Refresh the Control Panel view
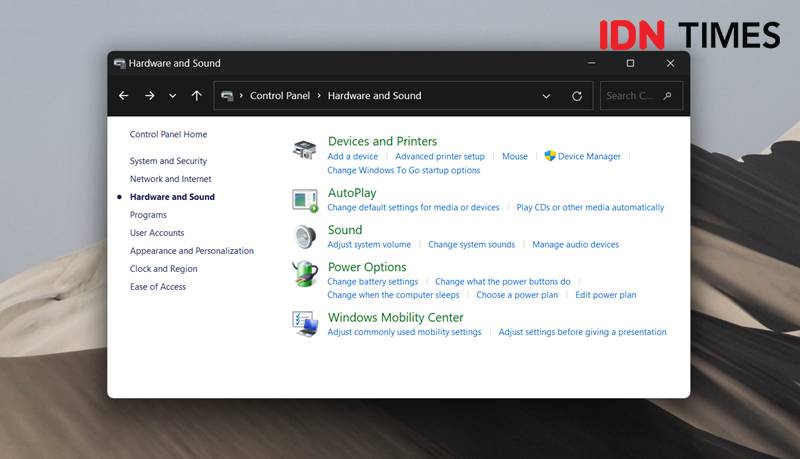Image resolution: width=800 pixels, height=459 pixels. click(577, 96)
